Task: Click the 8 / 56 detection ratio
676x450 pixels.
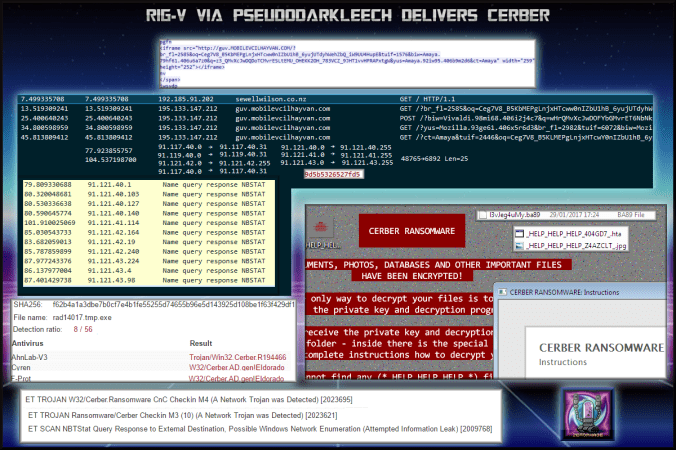Action: pos(85,328)
